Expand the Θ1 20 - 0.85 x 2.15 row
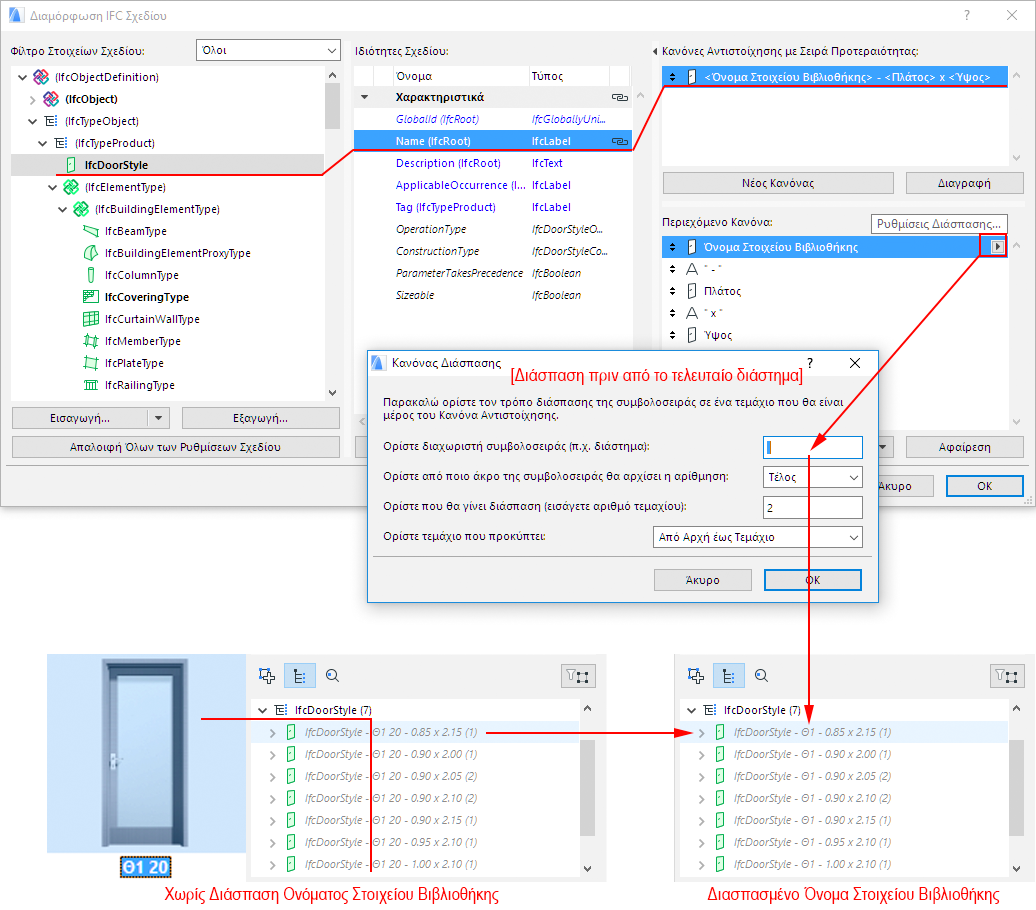 [272, 733]
